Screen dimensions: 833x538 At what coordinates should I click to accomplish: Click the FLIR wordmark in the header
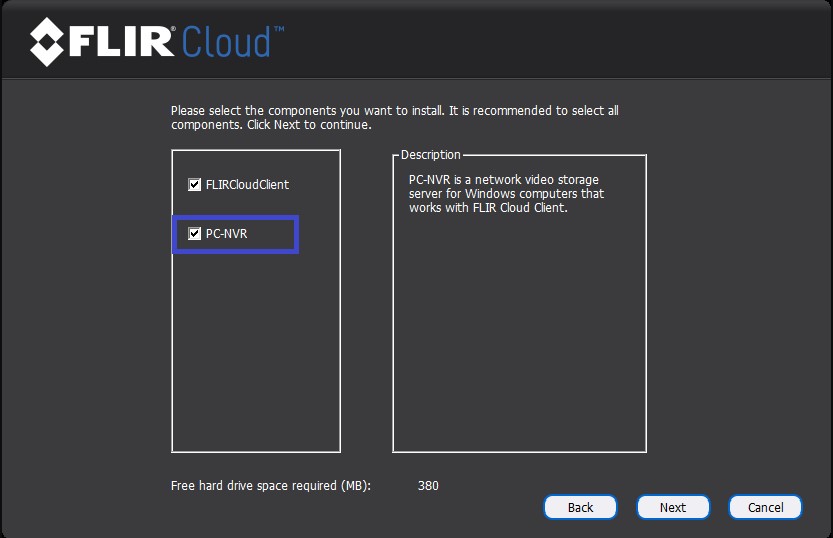(121, 41)
